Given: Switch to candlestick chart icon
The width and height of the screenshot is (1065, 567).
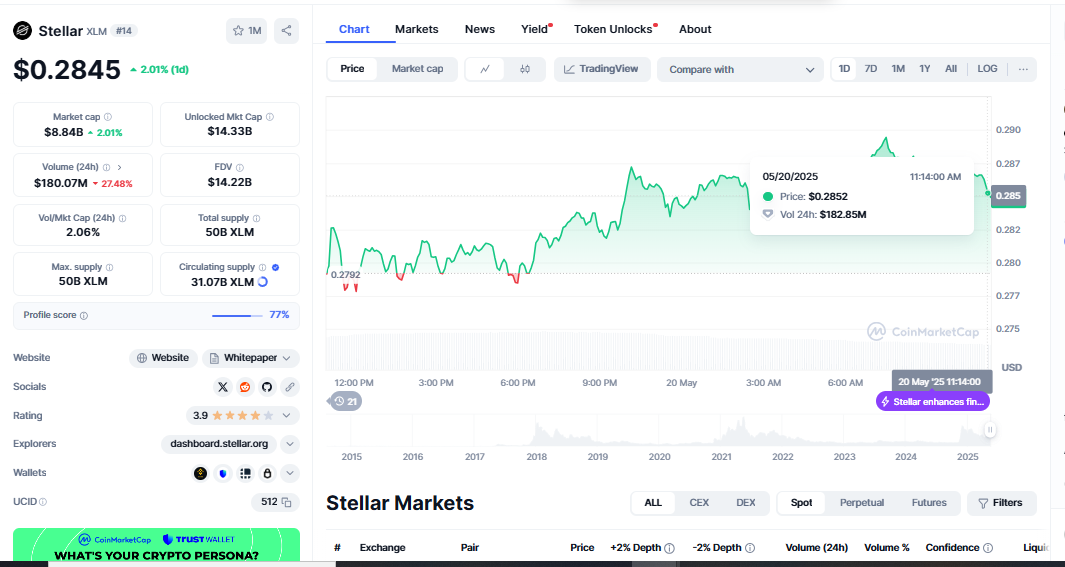Looking at the screenshot, I should 524,69.
